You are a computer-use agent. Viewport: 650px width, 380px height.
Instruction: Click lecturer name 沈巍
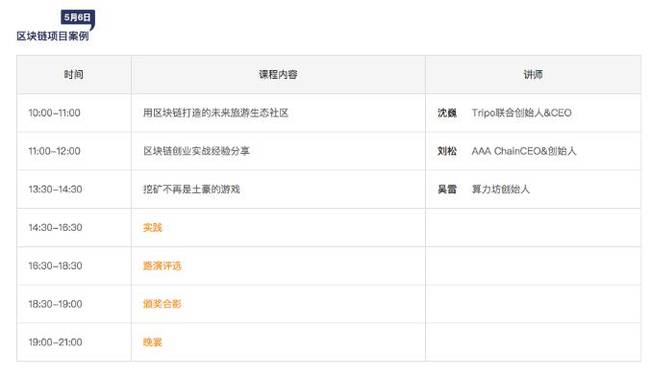click(x=447, y=113)
